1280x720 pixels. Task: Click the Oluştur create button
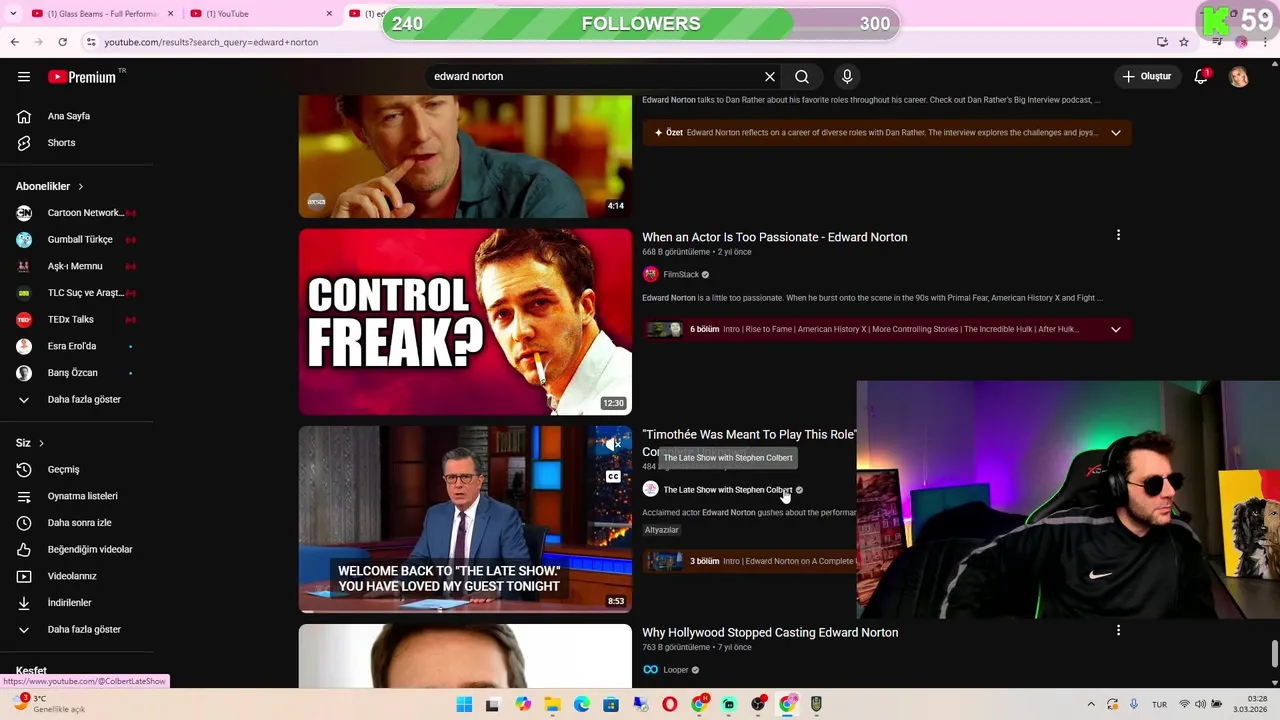coord(1146,77)
